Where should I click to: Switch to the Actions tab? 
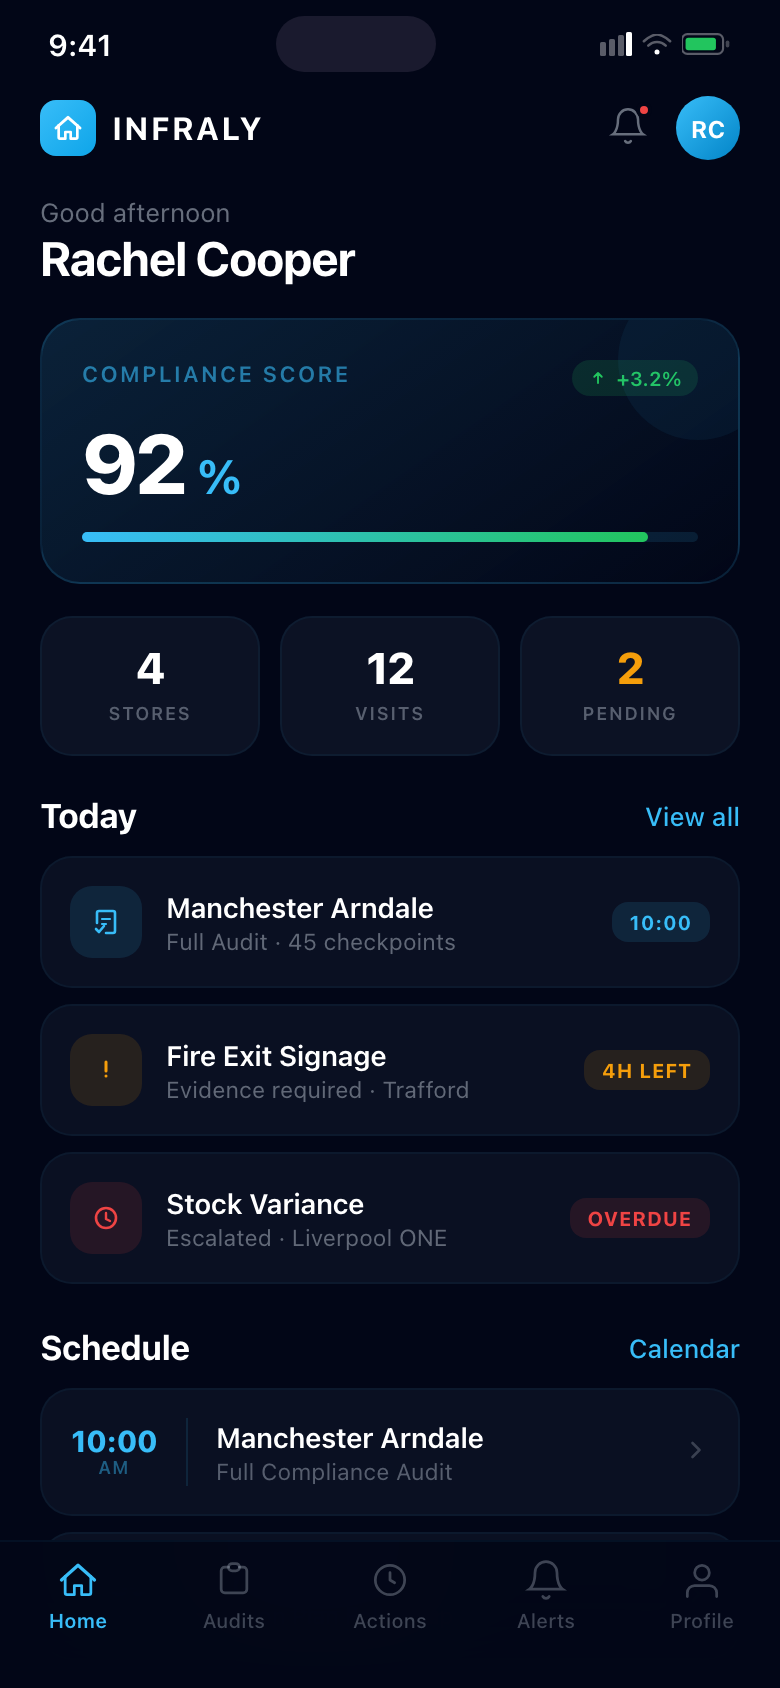pos(390,1595)
